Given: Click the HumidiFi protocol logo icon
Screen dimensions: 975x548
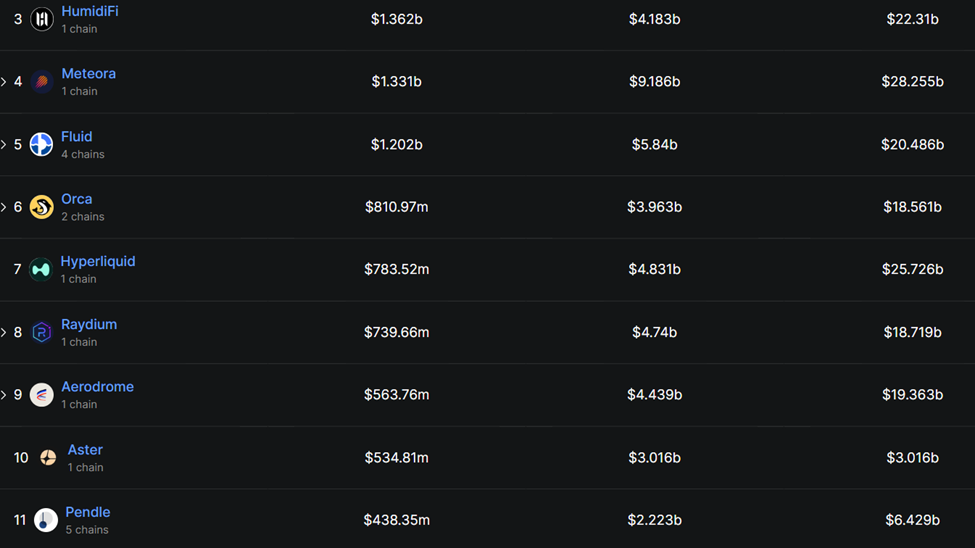Looking at the screenshot, I should 41,19.
